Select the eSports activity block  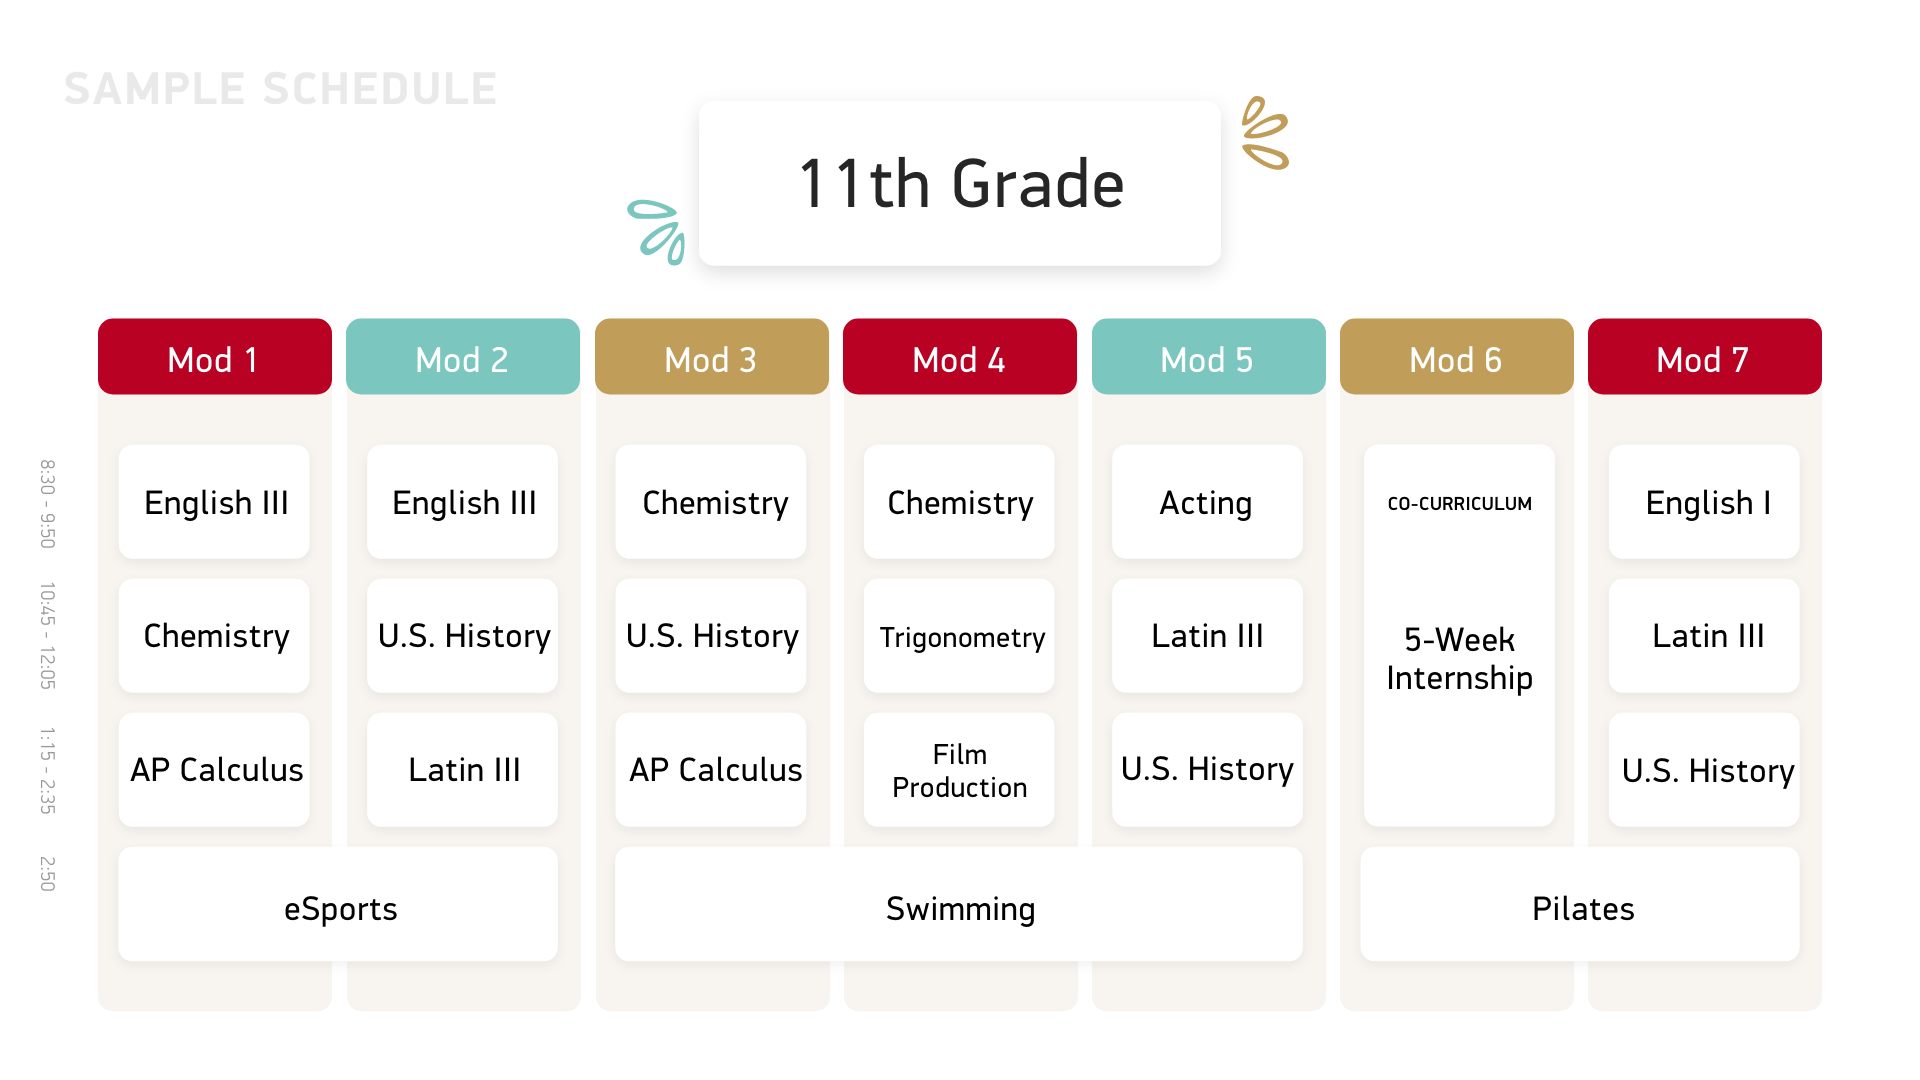coord(338,905)
